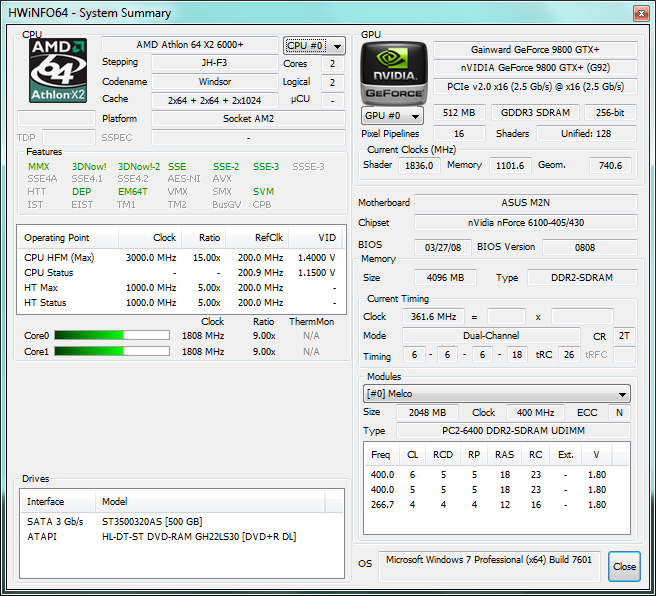Click the Interface column header in Drives
The image size is (656, 596).
coord(58,501)
